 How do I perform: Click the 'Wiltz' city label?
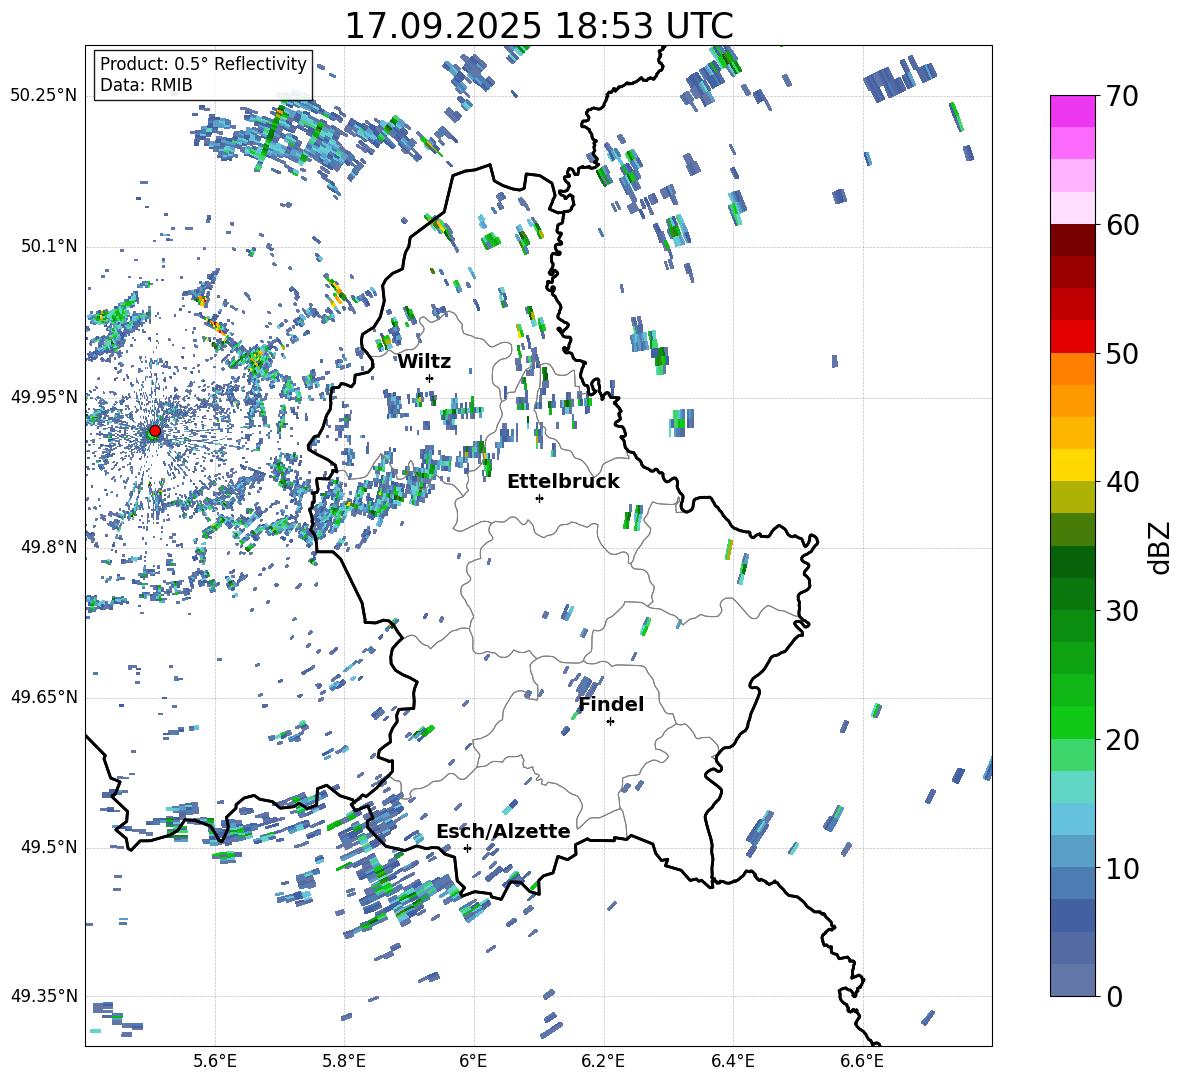[x=424, y=362]
